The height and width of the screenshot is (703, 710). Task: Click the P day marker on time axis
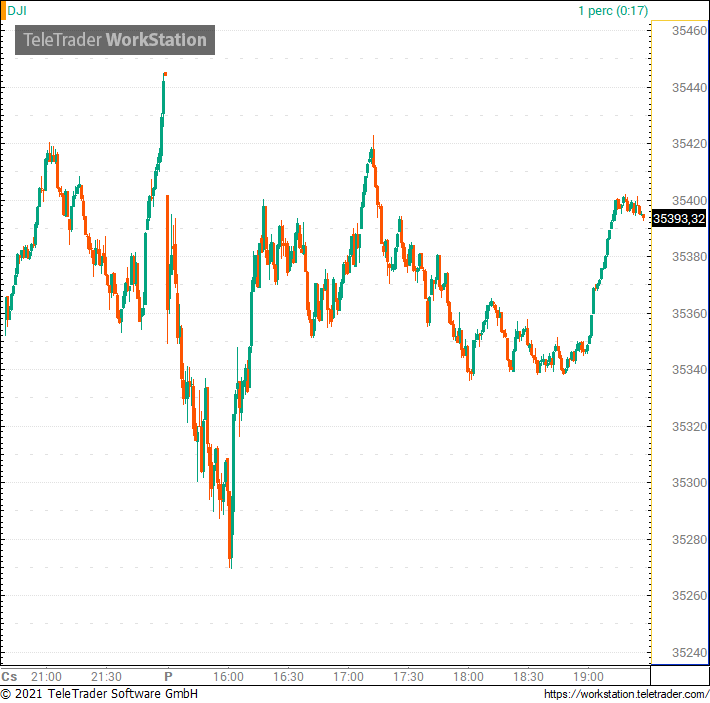click(x=168, y=677)
